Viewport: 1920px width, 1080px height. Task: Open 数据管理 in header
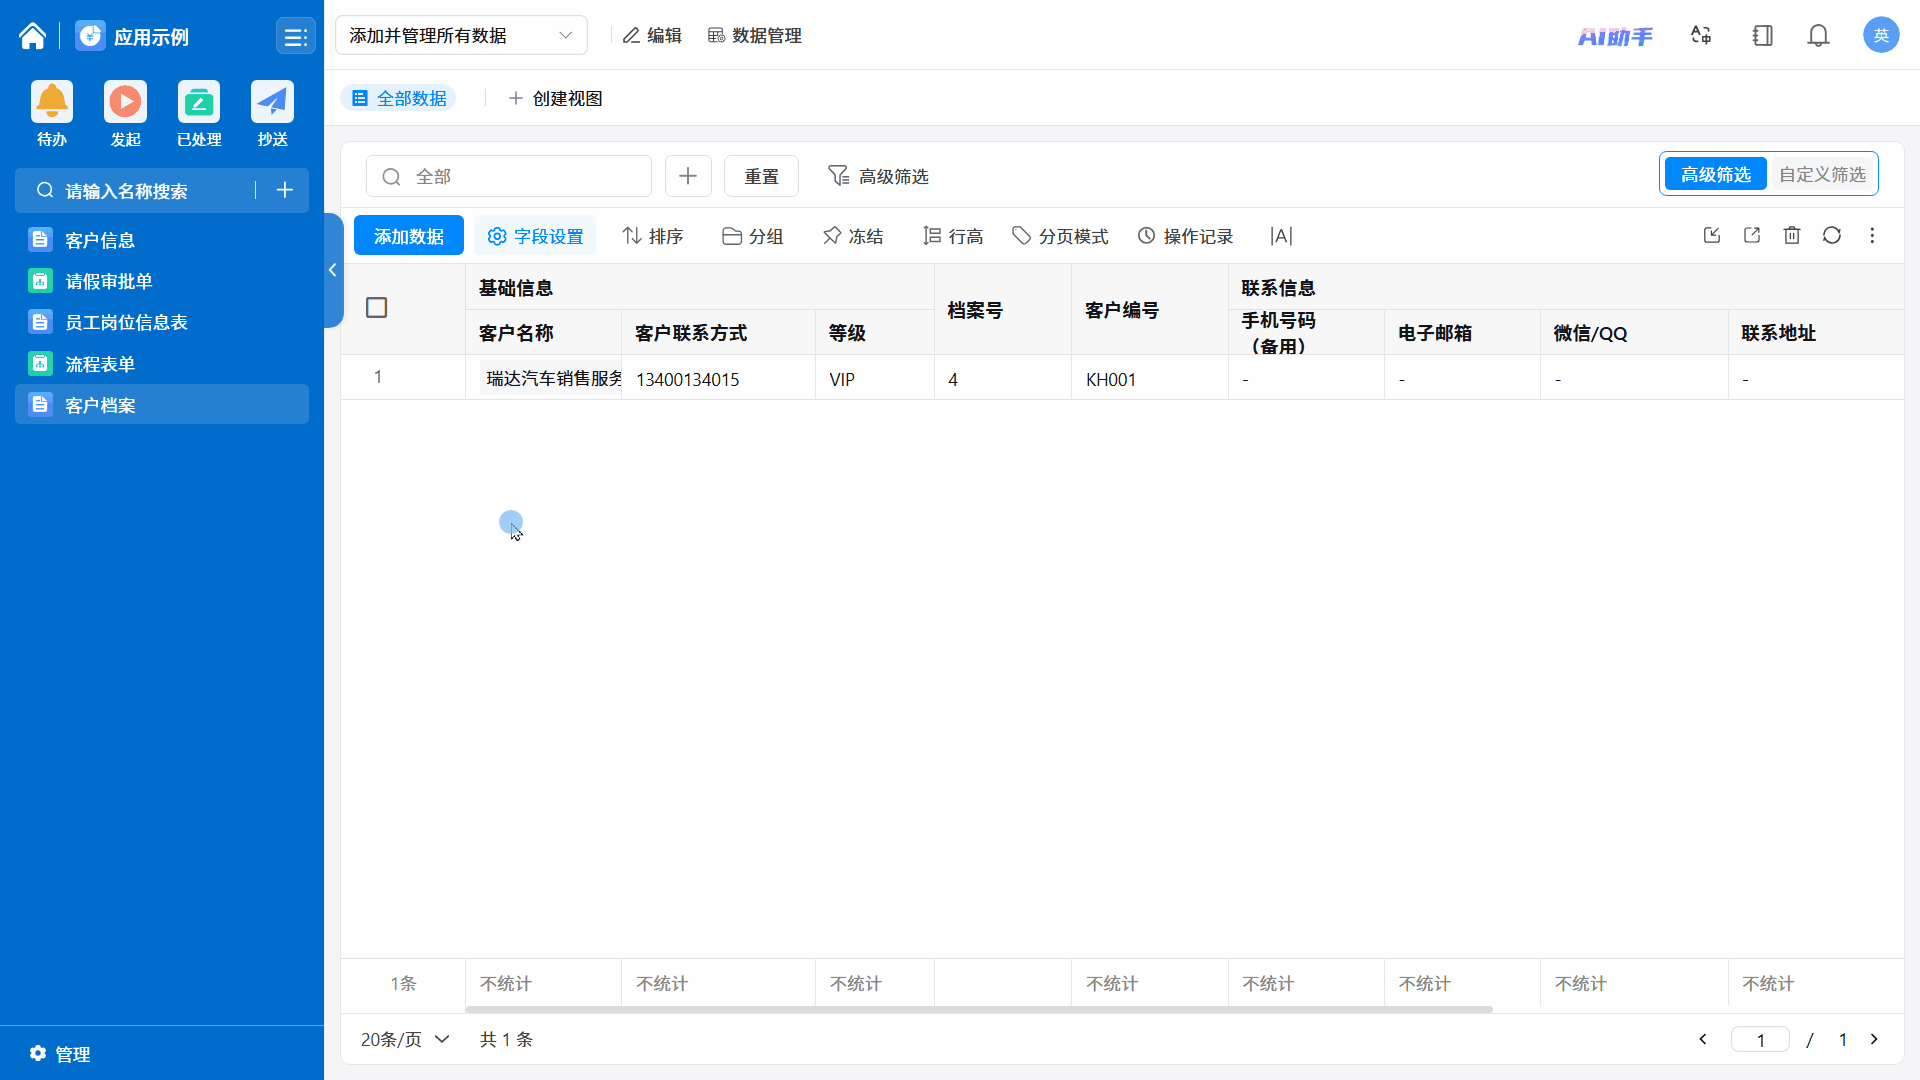[x=755, y=35]
